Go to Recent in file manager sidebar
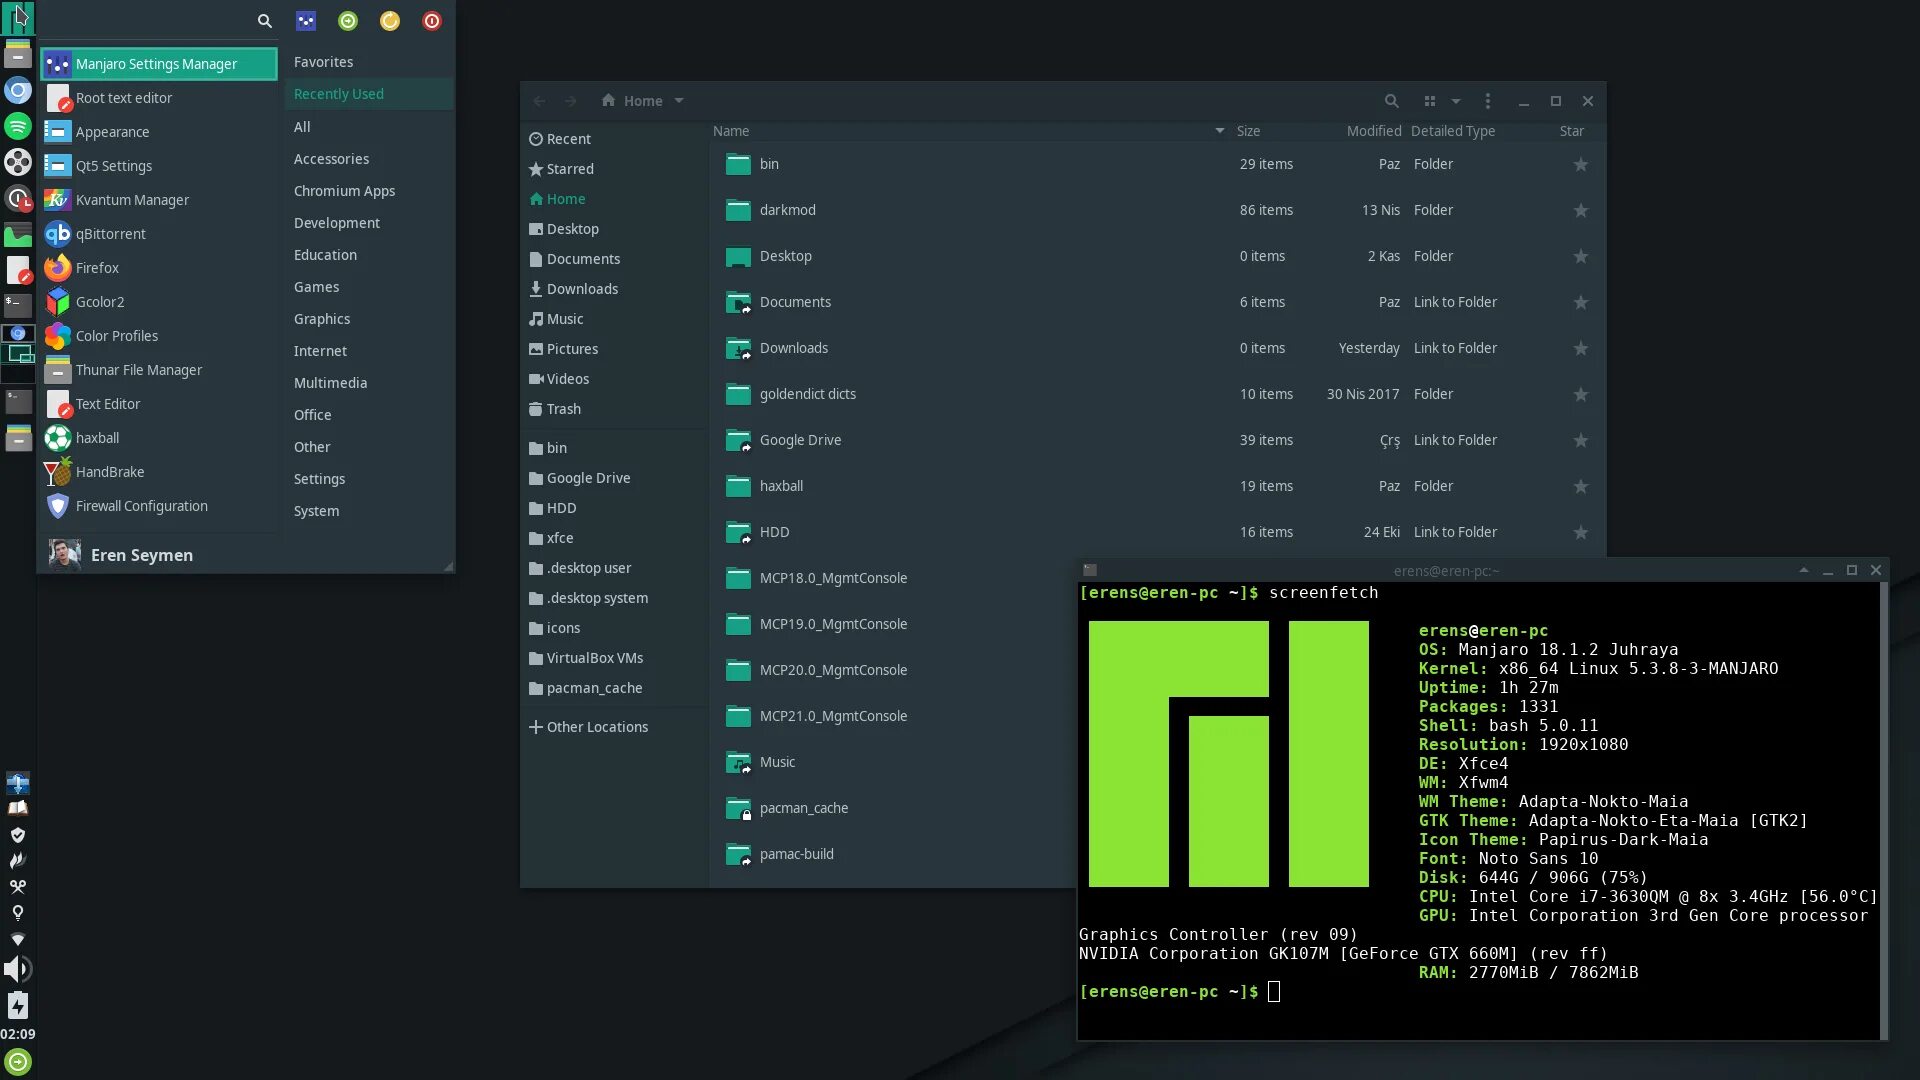The image size is (1920, 1080). click(x=614, y=139)
